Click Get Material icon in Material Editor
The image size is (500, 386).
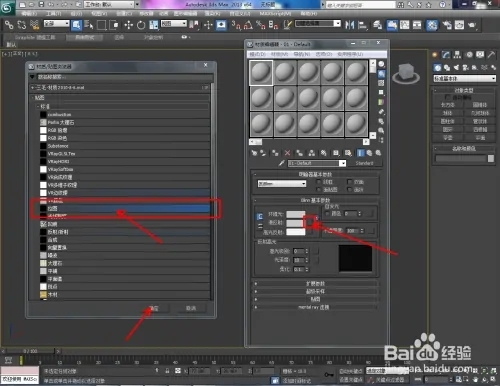[254, 153]
